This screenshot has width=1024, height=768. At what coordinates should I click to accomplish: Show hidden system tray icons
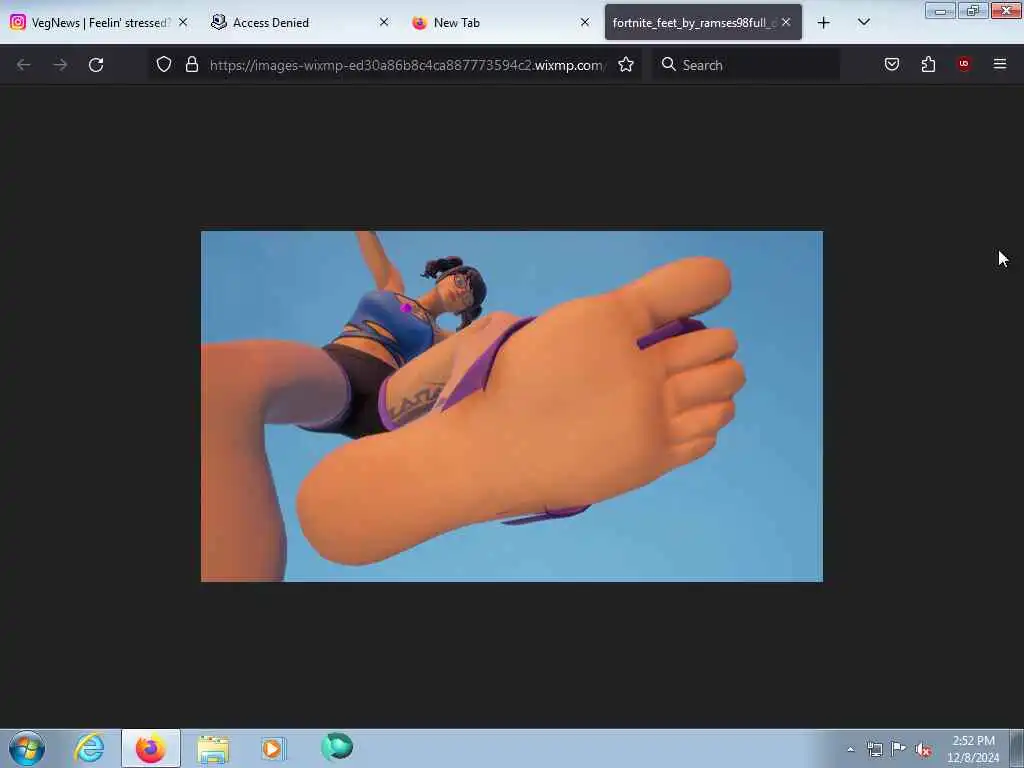pyautogui.click(x=850, y=749)
